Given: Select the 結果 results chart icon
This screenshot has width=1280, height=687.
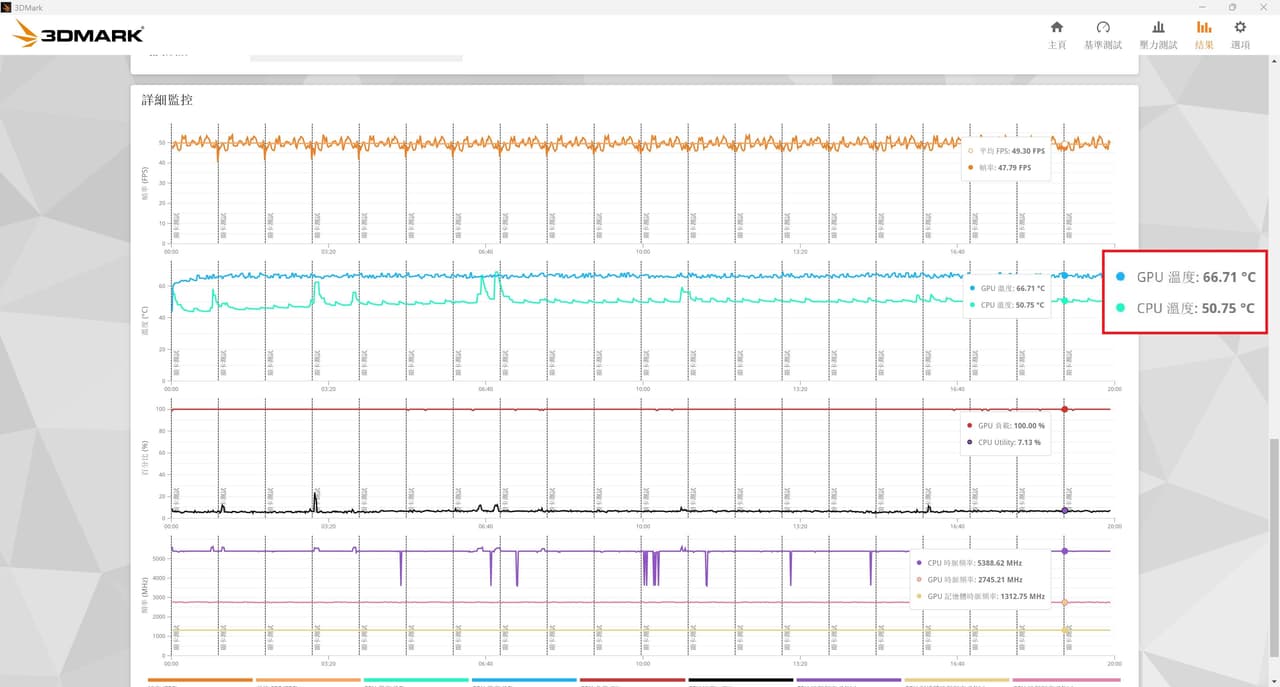Looking at the screenshot, I should coord(1204,35).
